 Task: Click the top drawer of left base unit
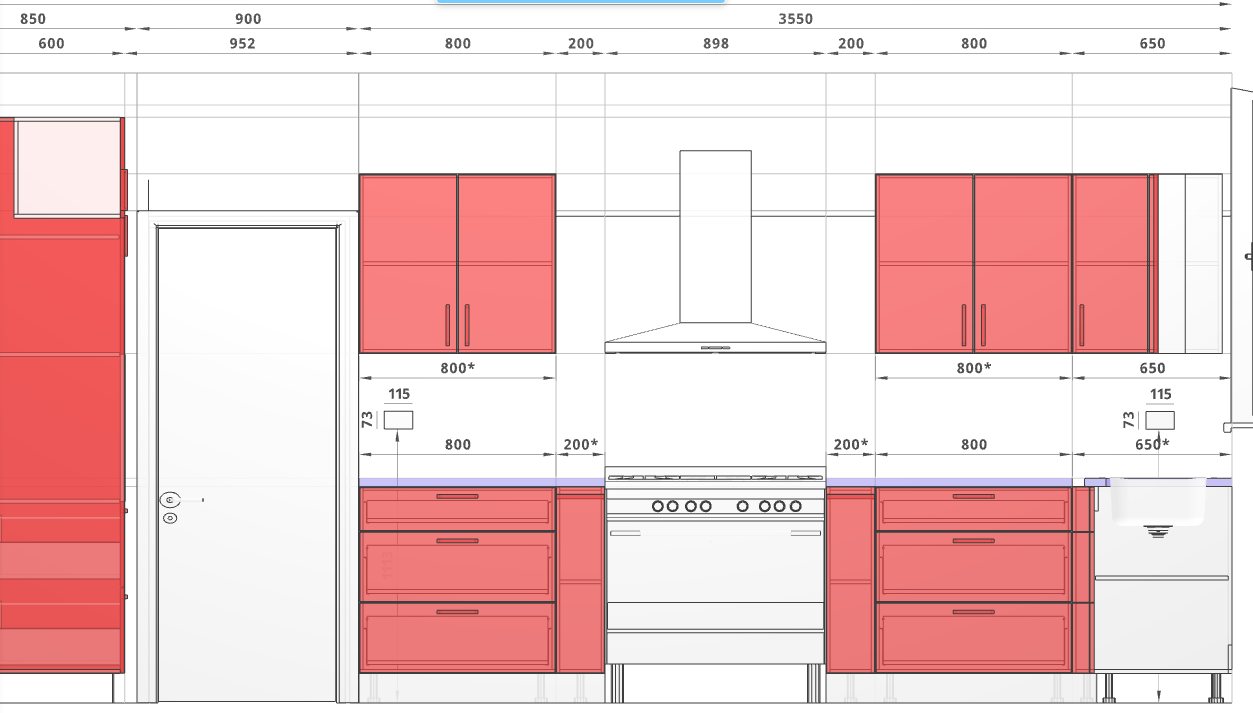click(457, 509)
